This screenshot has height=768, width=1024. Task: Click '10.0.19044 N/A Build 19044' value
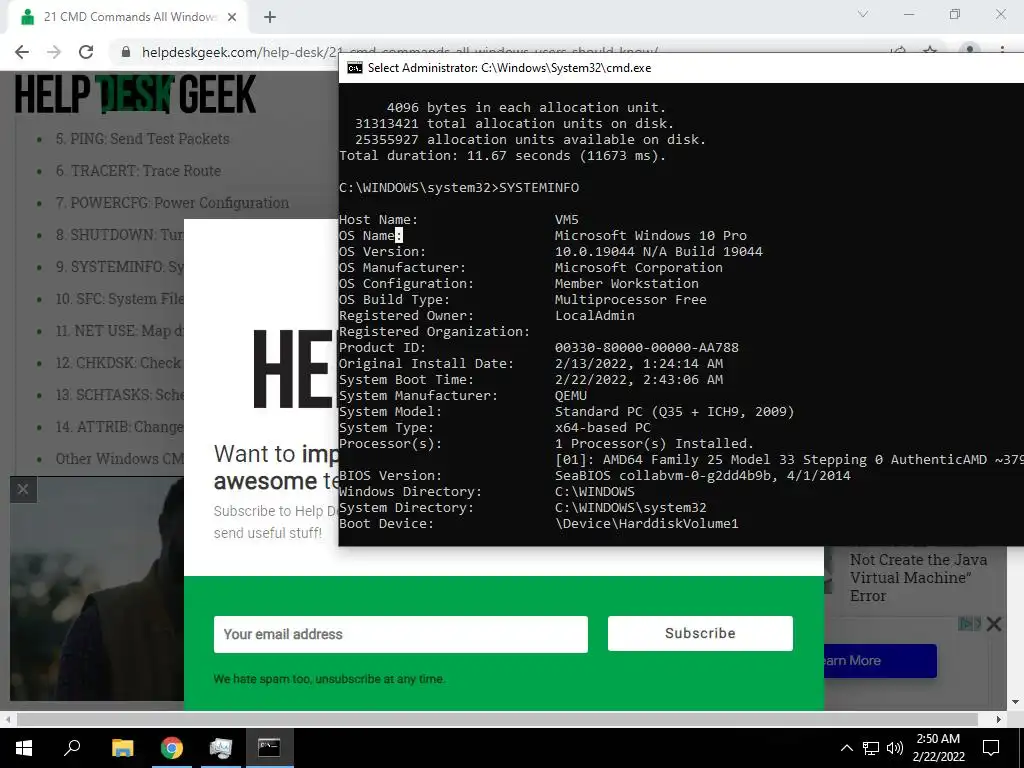coord(658,251)
